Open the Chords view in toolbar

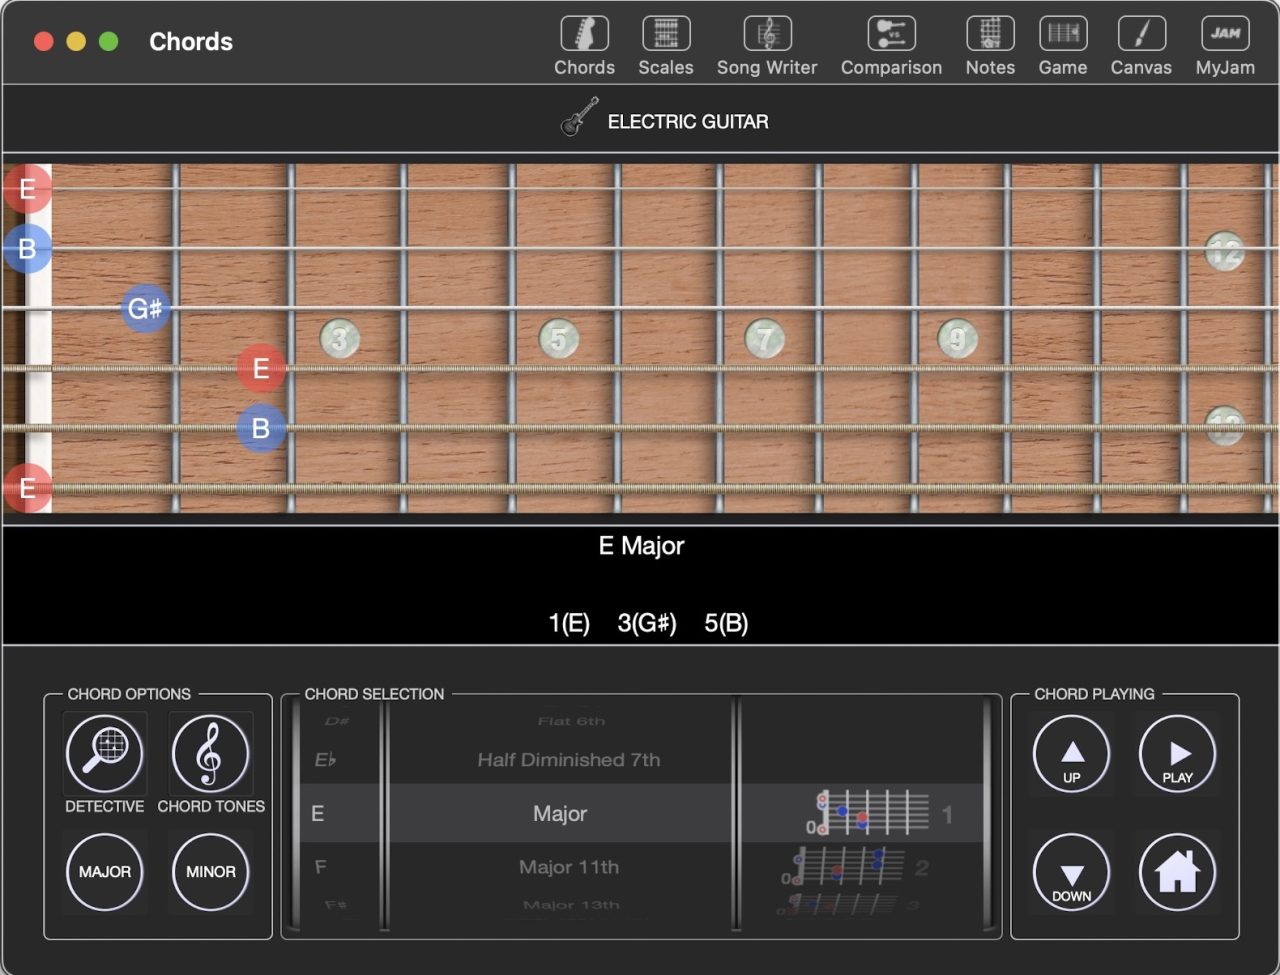(x=585, y=46)
